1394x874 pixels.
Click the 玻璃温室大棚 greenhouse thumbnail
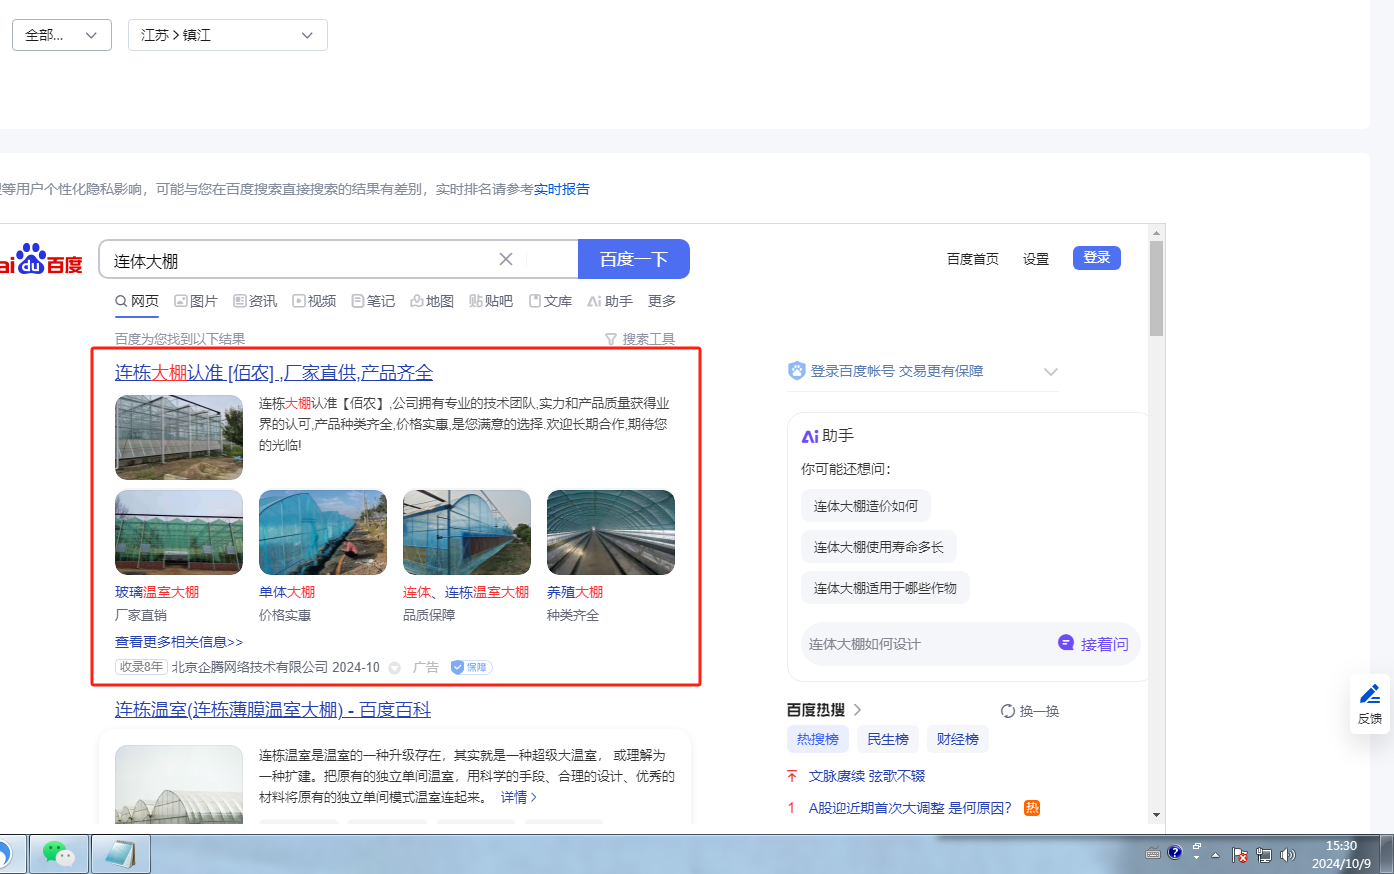coord(179,532)
